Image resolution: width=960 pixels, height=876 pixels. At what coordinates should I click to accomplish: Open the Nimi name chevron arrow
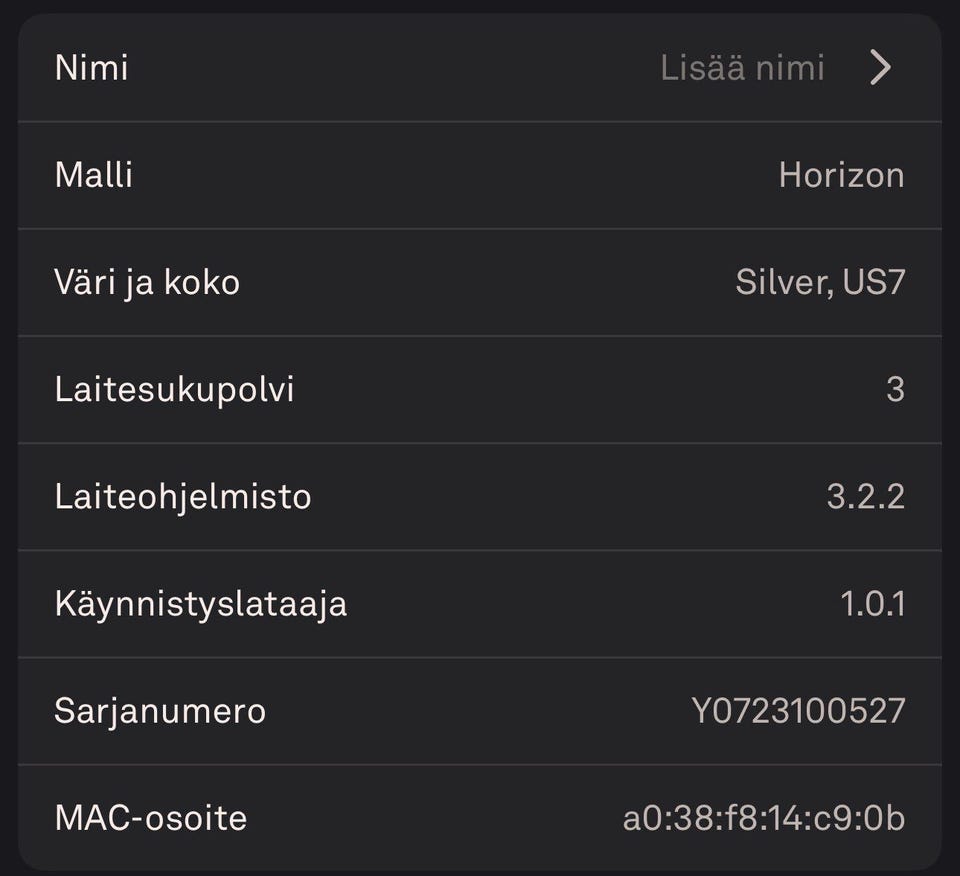880,68
